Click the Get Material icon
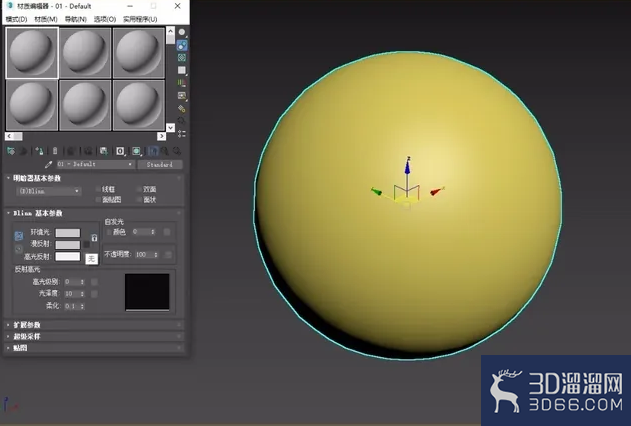This screenshot has width=631, height=426. tap(11, 151)
